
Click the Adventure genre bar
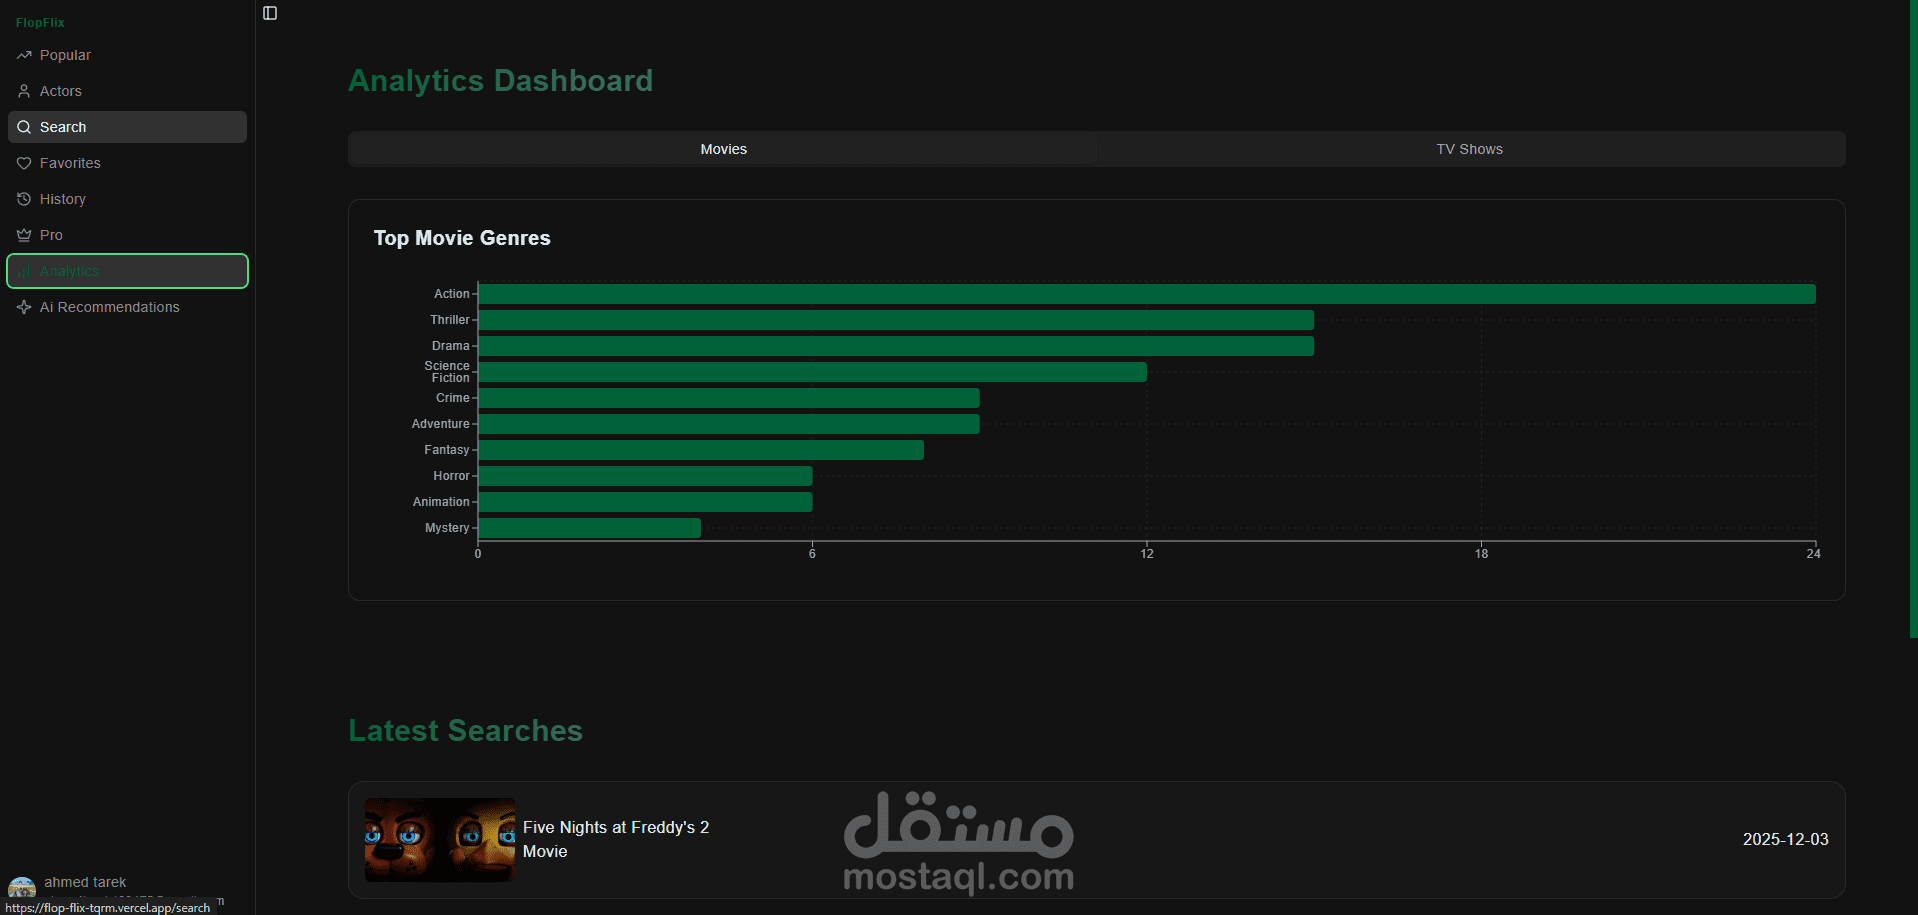pyautogui.click(x=729, y=424)
